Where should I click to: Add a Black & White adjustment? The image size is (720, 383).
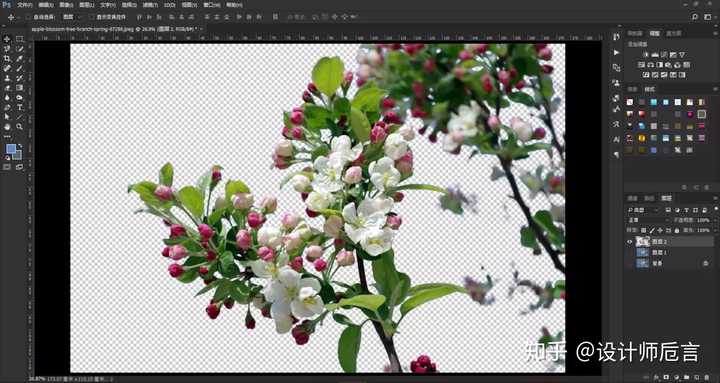[x=660, y=65]
